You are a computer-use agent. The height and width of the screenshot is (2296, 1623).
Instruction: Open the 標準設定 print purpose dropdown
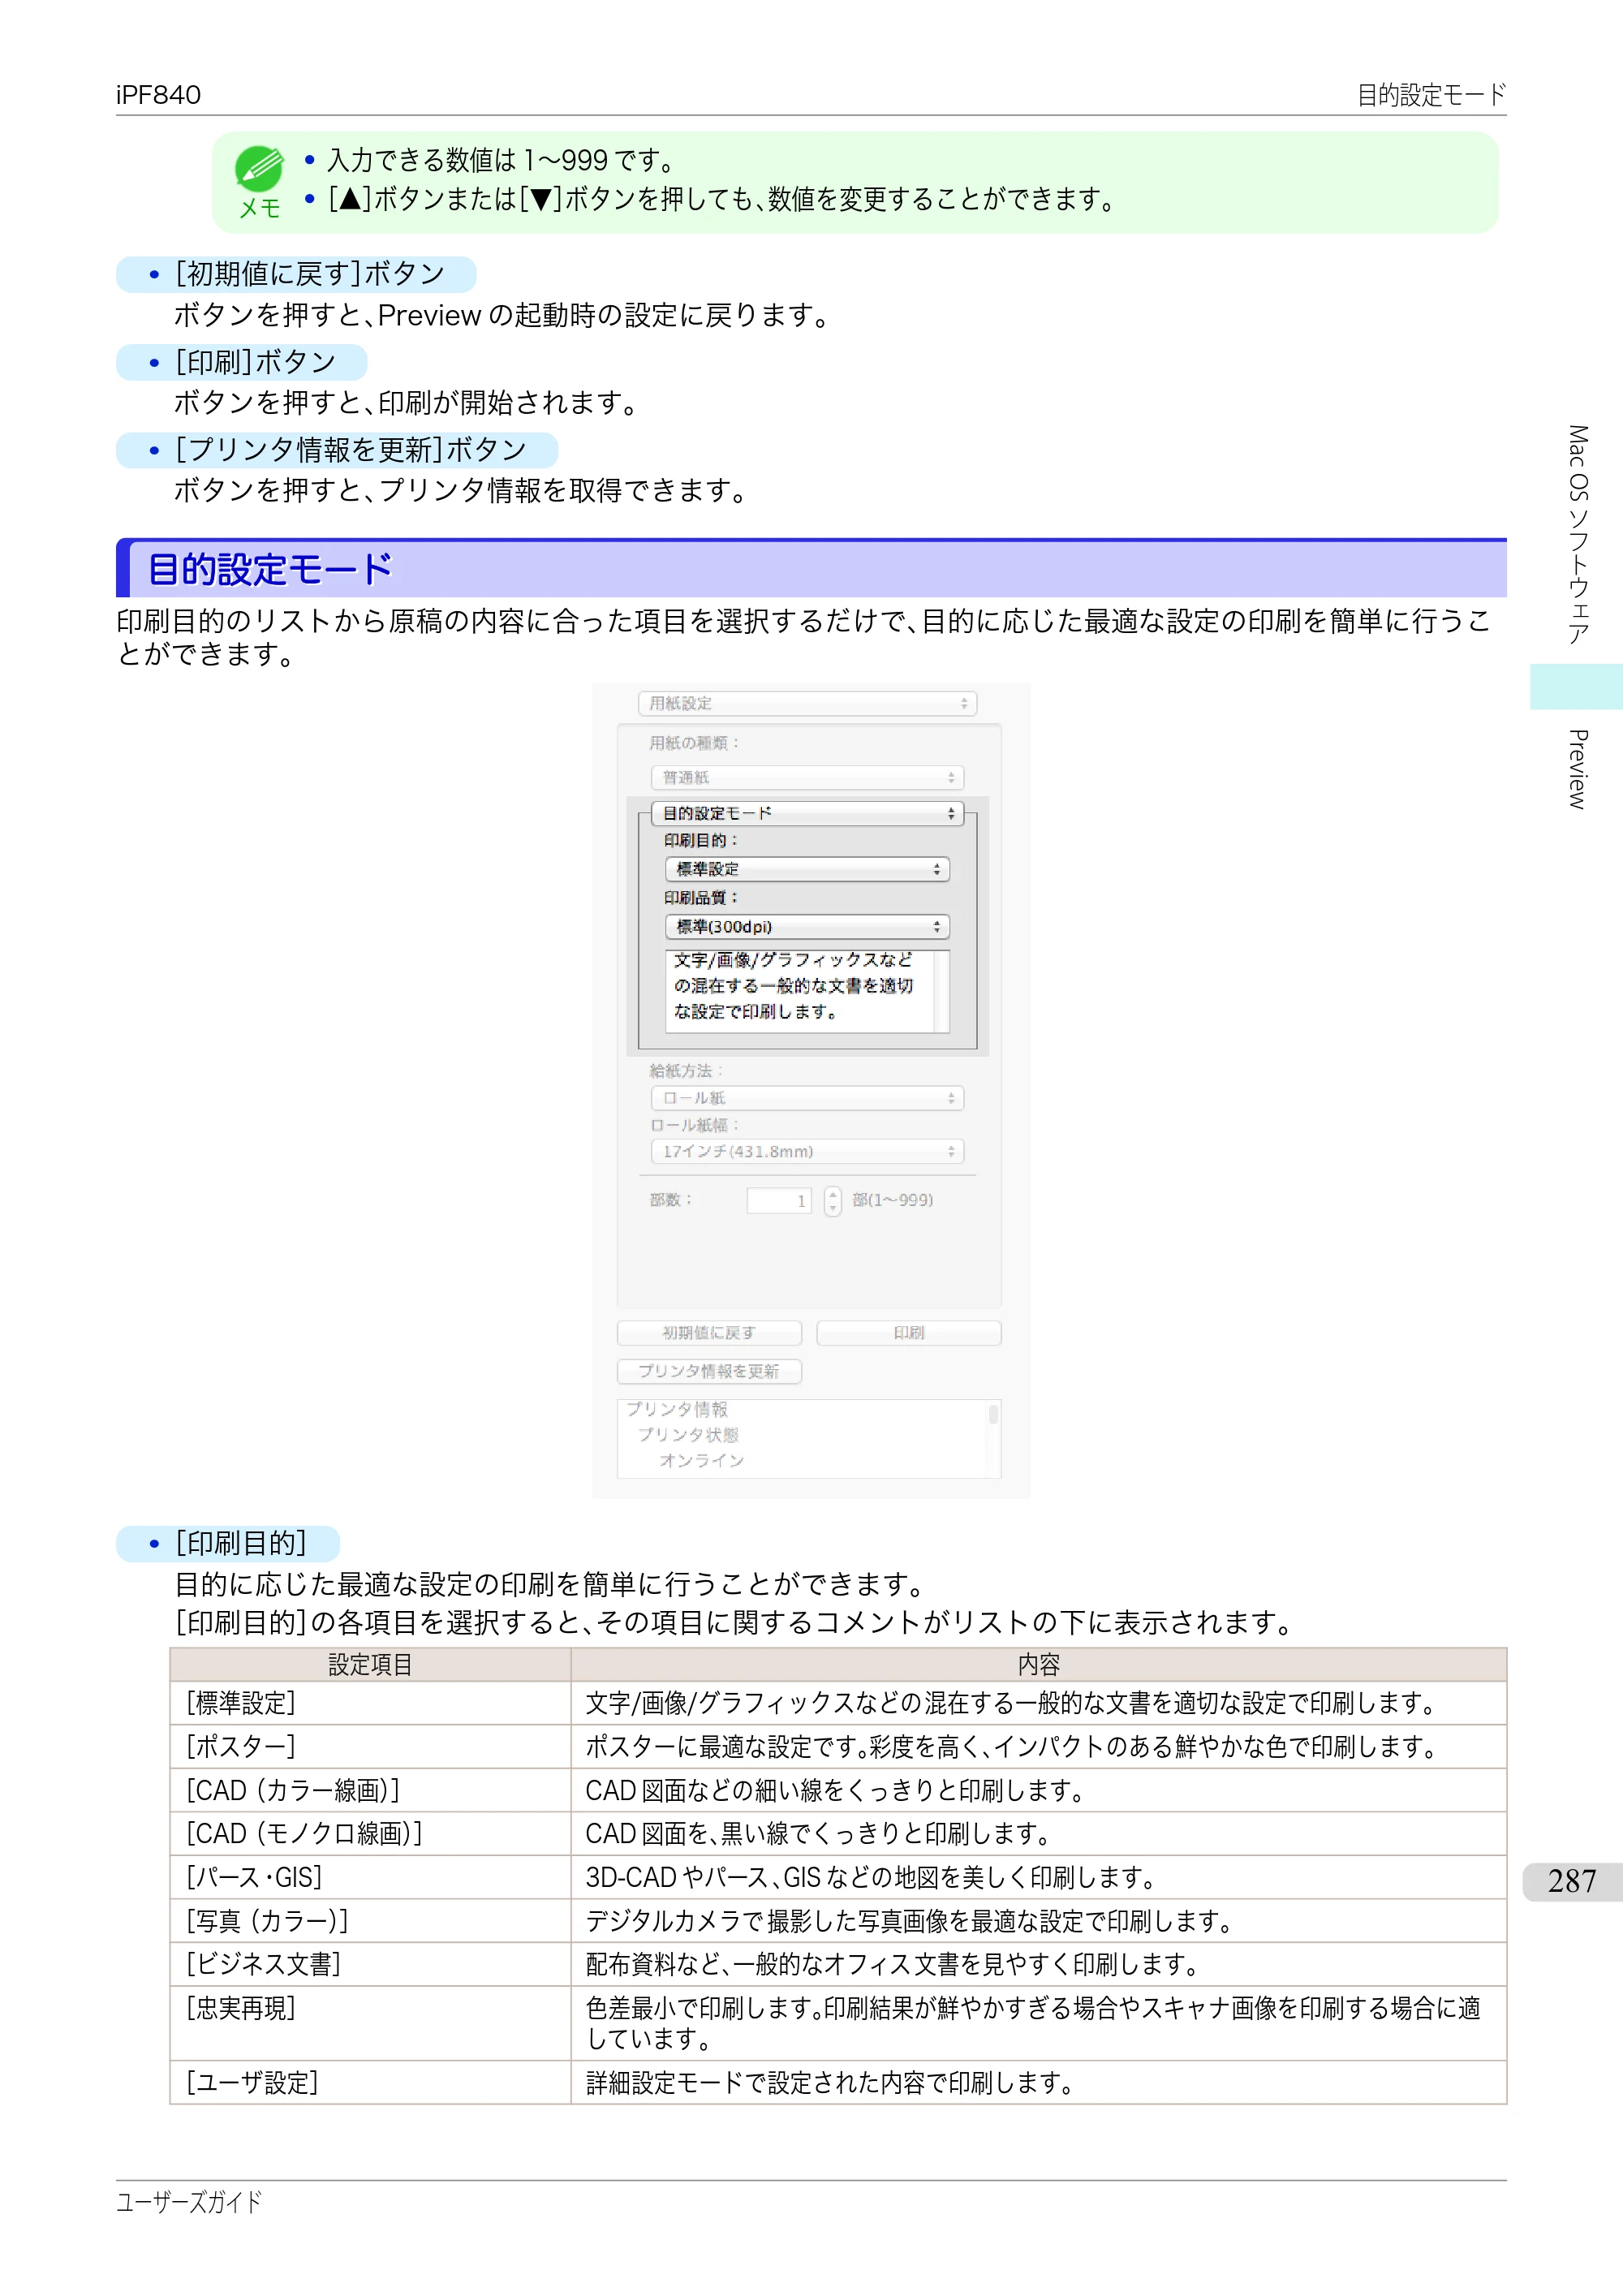pos(807,869)
